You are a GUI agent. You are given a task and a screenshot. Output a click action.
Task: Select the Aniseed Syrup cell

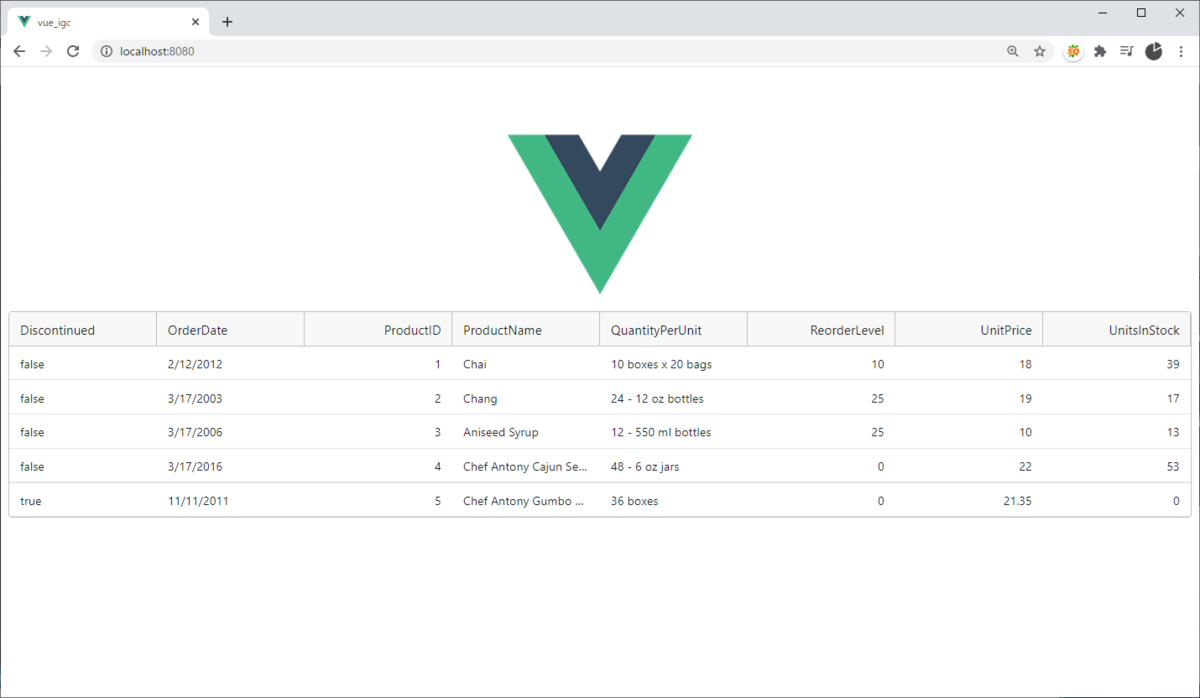pyautogui.click(x=526, y=432)
